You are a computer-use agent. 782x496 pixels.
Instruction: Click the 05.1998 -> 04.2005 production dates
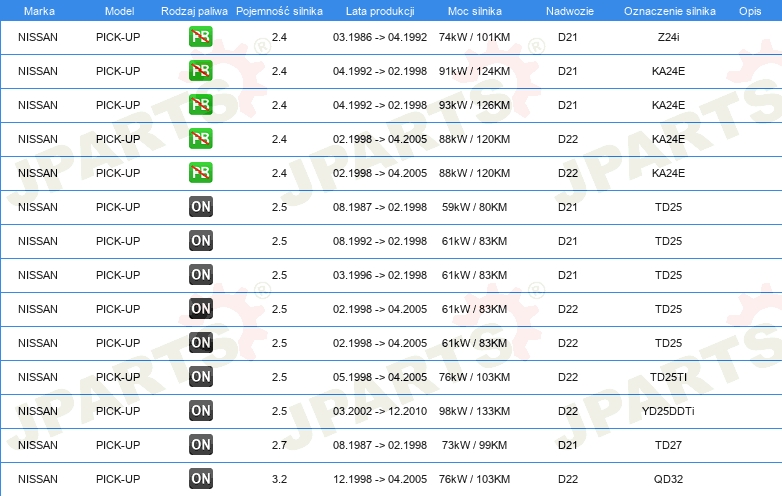click(x=380, y=377)
